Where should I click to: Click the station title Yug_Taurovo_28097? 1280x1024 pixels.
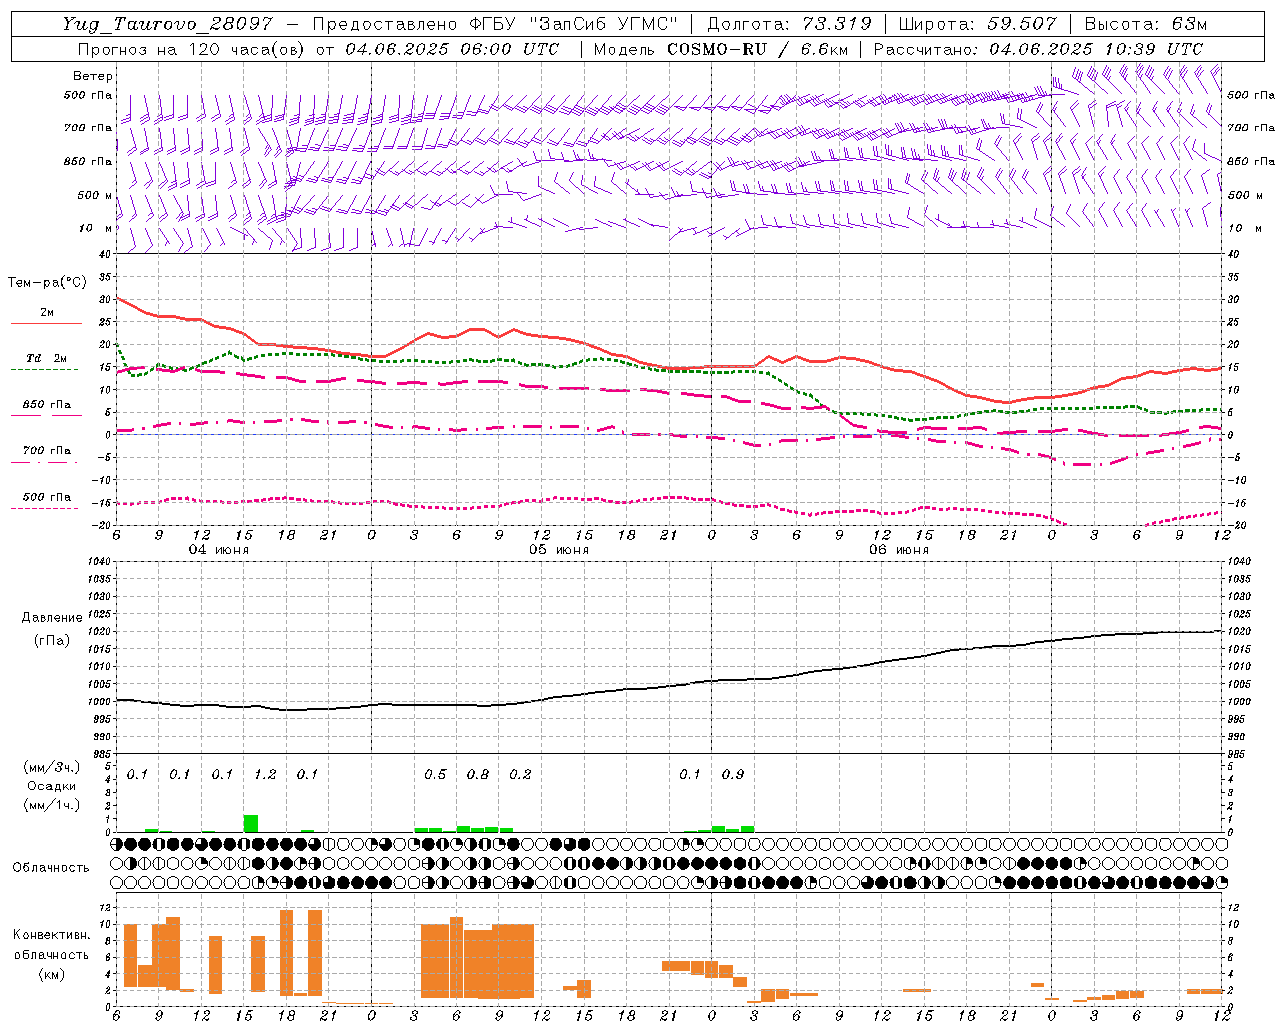166,24
